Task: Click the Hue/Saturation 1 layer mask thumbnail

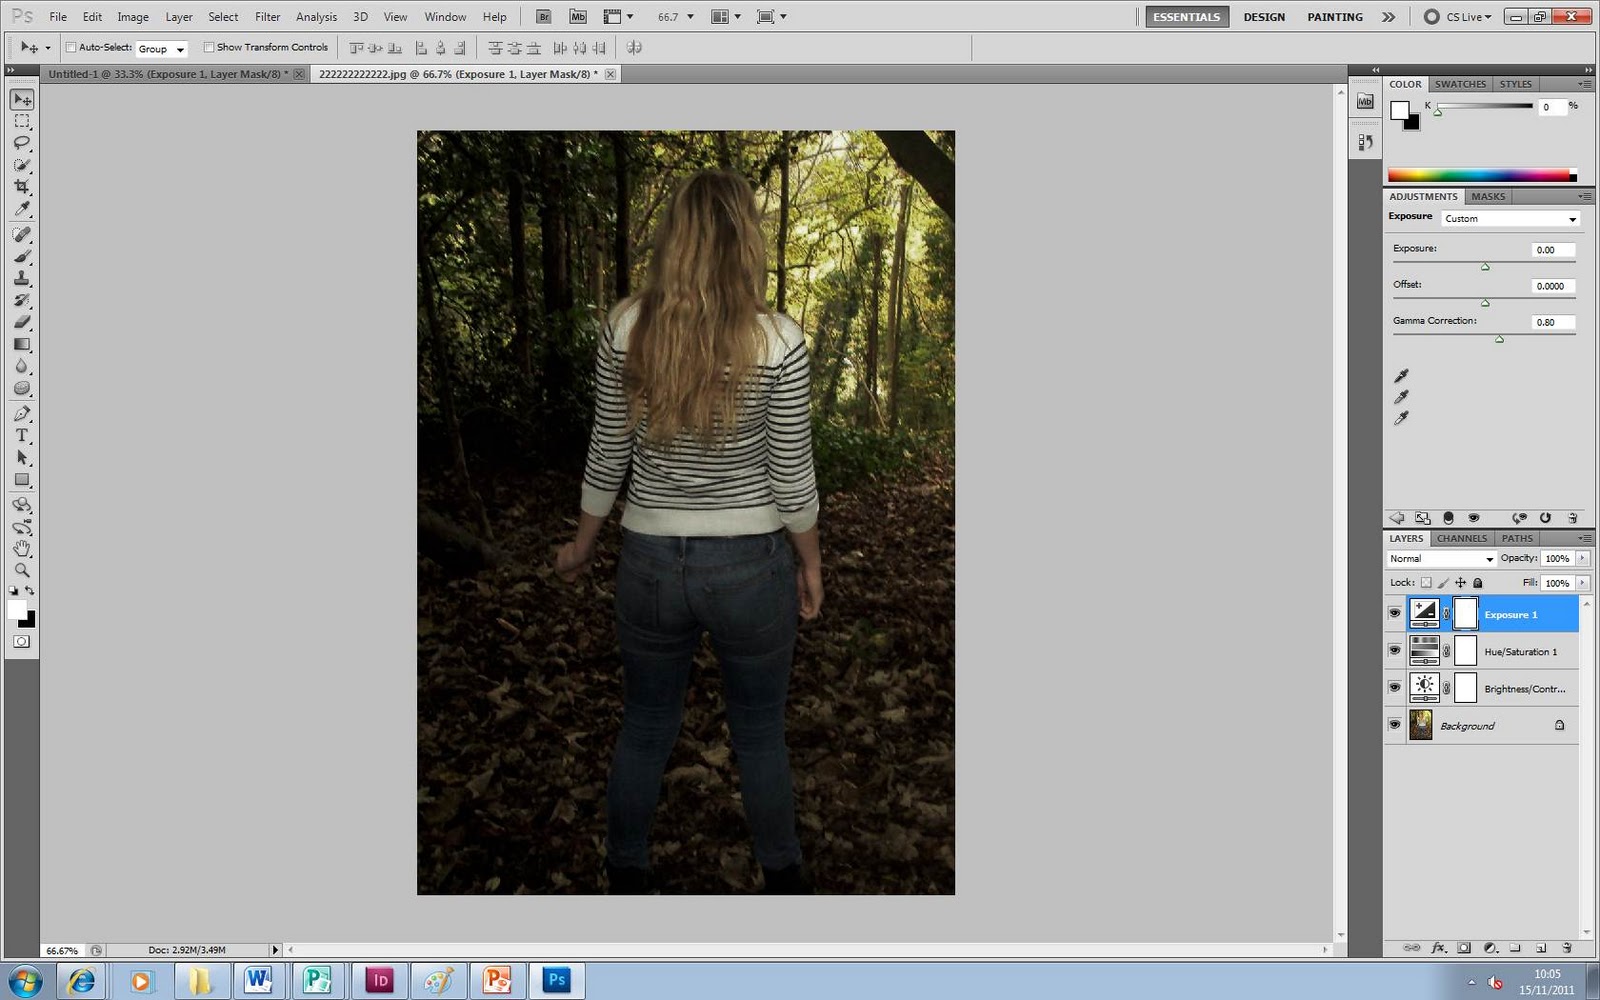Action: 1466,651
